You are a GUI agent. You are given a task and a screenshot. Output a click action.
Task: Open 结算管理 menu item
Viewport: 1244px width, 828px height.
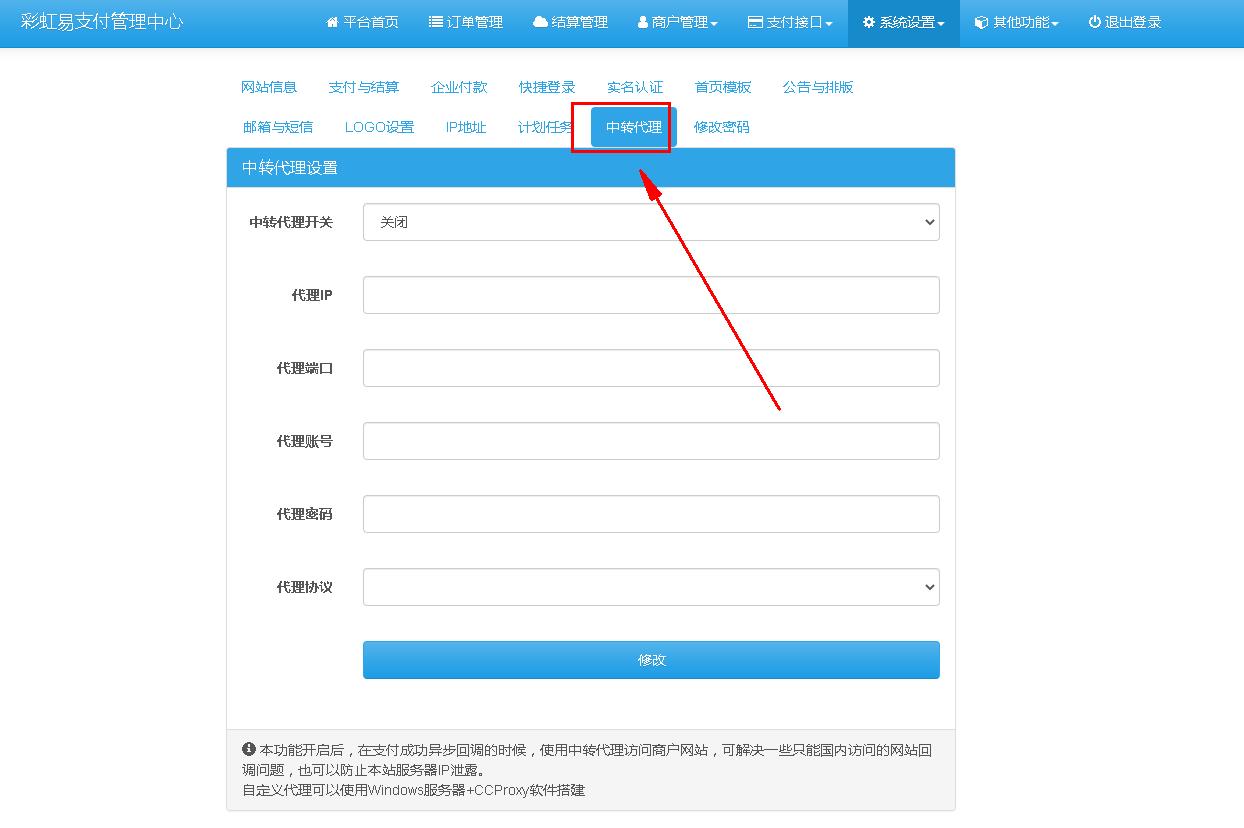570,23
